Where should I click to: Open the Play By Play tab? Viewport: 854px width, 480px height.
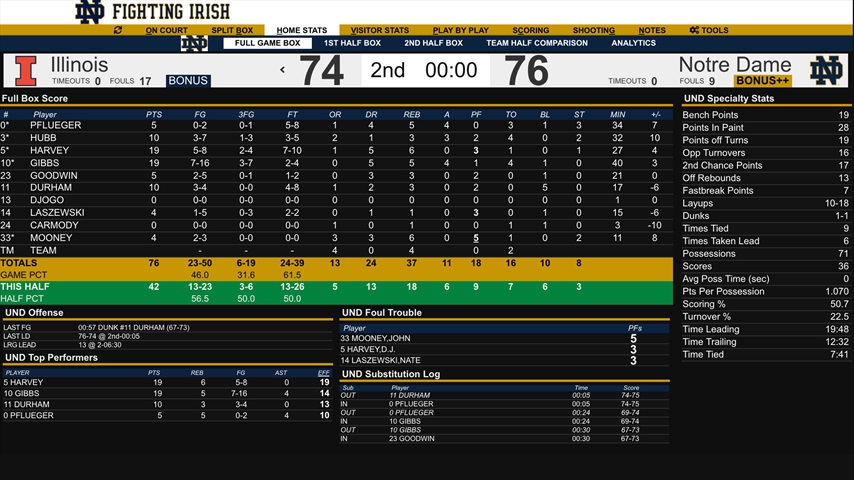click(460, 30)
